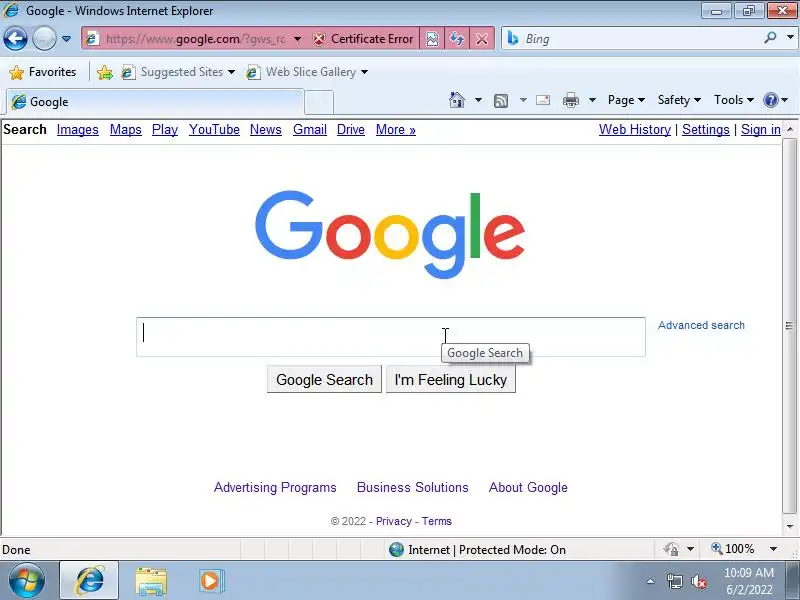Expand the Feeds dropdown arrow
Image resolution: width=800 pixels, height=600 pixels.
[523, 100]
